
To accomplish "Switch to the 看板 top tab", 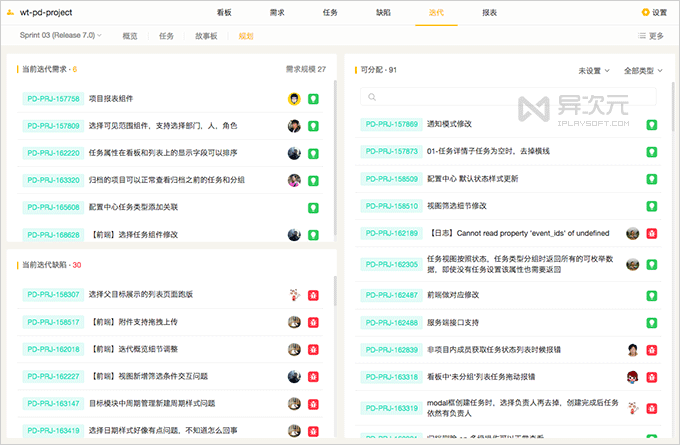I will point(224,13).
